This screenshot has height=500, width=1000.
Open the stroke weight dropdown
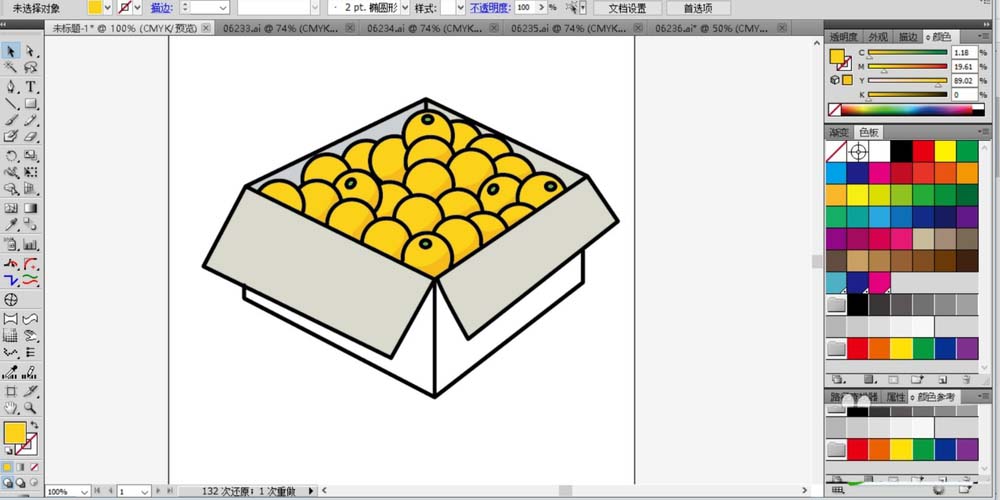point(223,8)
